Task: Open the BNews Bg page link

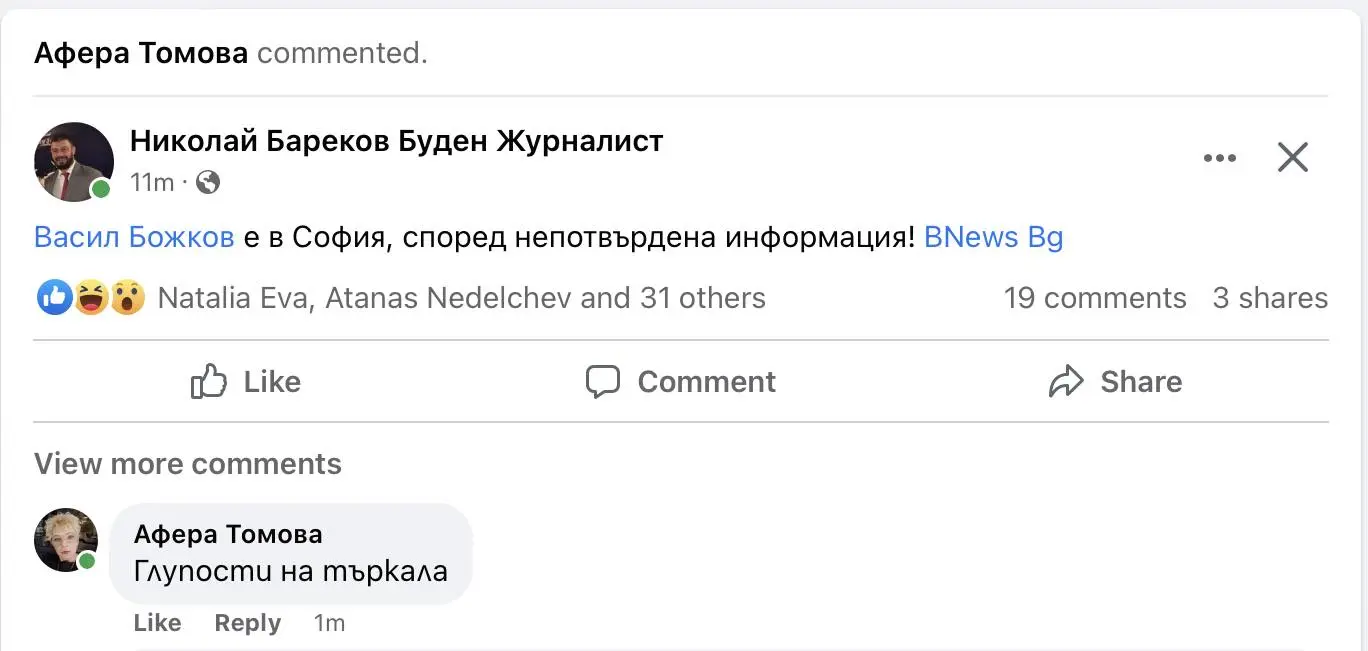Action: [x=993, y=238]
